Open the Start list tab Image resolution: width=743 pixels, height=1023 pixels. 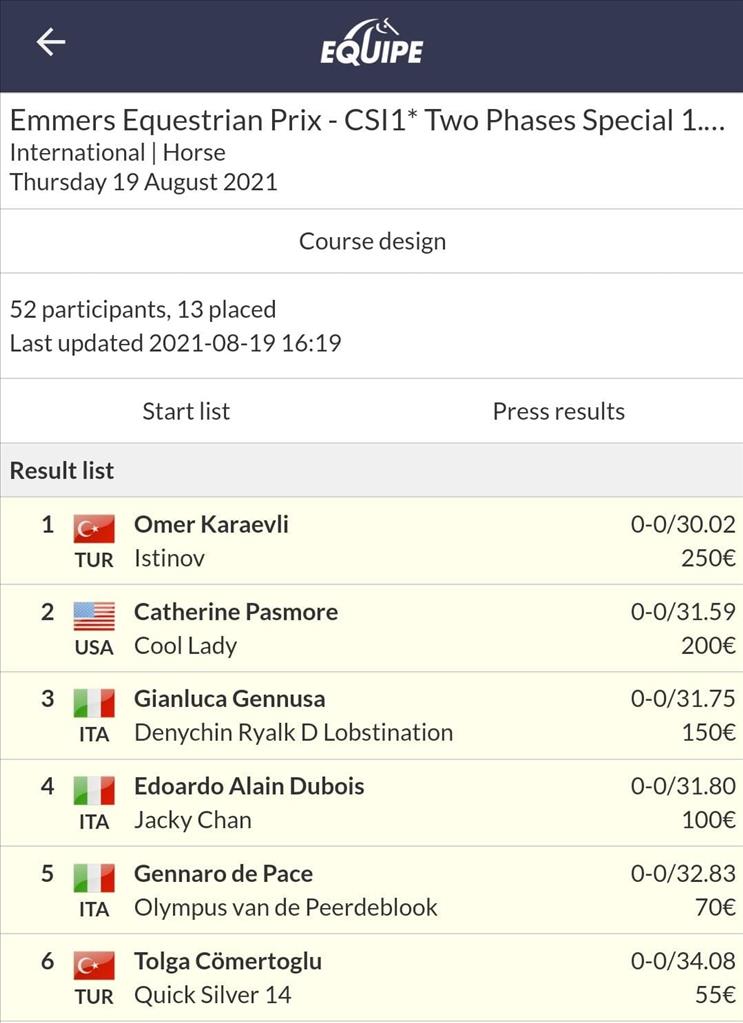click(186, 411)
